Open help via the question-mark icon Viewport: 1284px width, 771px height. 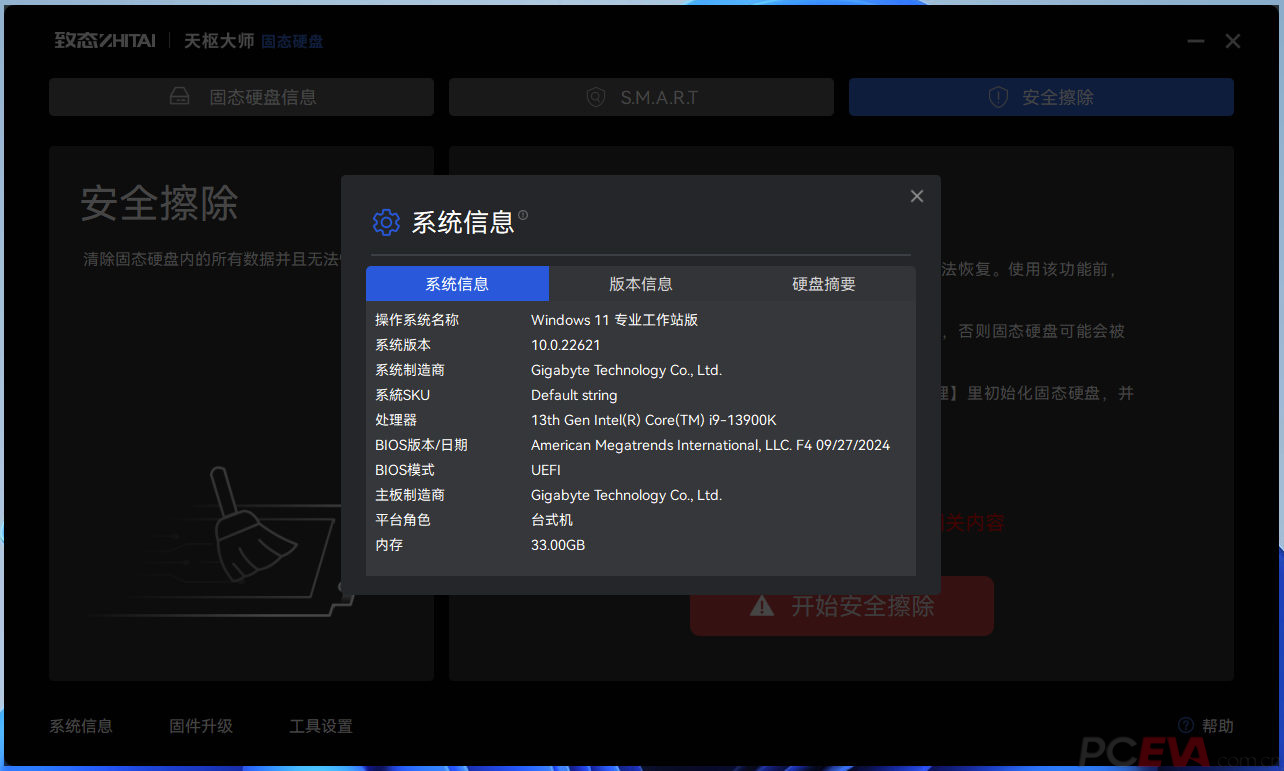1186,726
